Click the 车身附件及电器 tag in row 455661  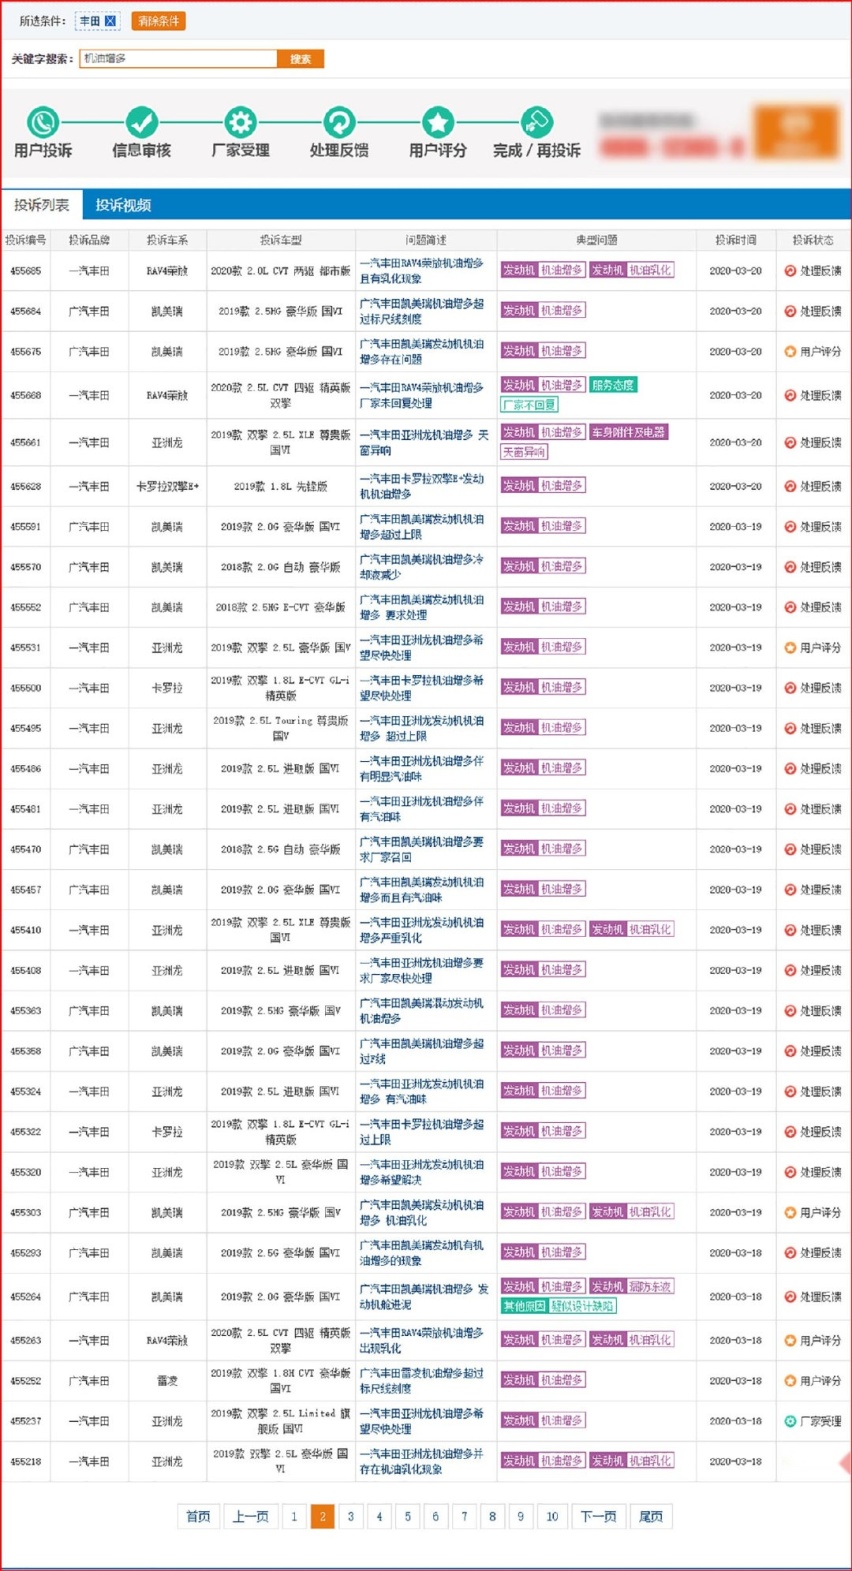(x=628, y=432)
